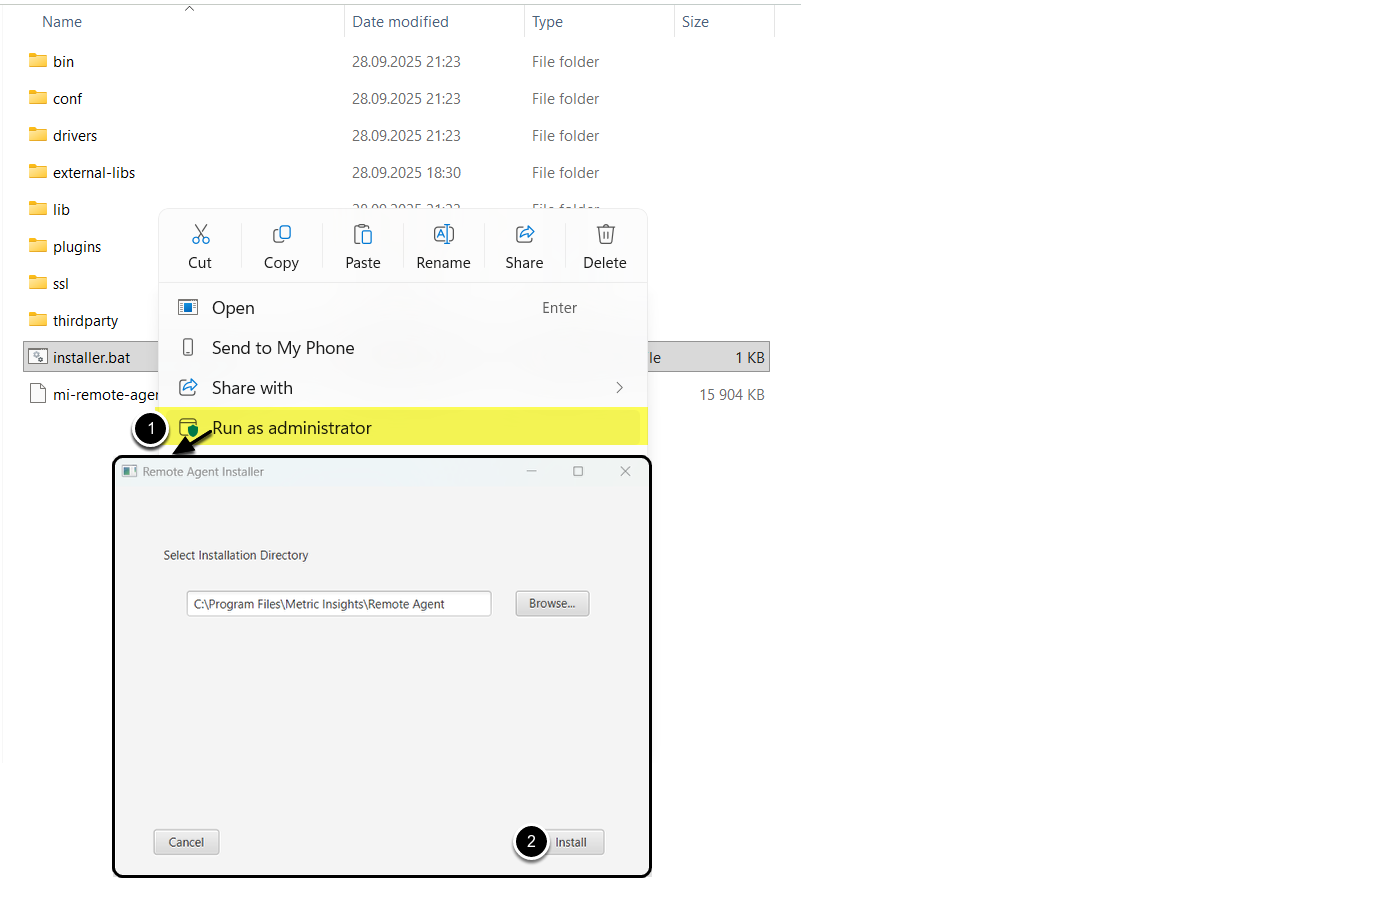Click the Delete trash icon

(606, 234)
